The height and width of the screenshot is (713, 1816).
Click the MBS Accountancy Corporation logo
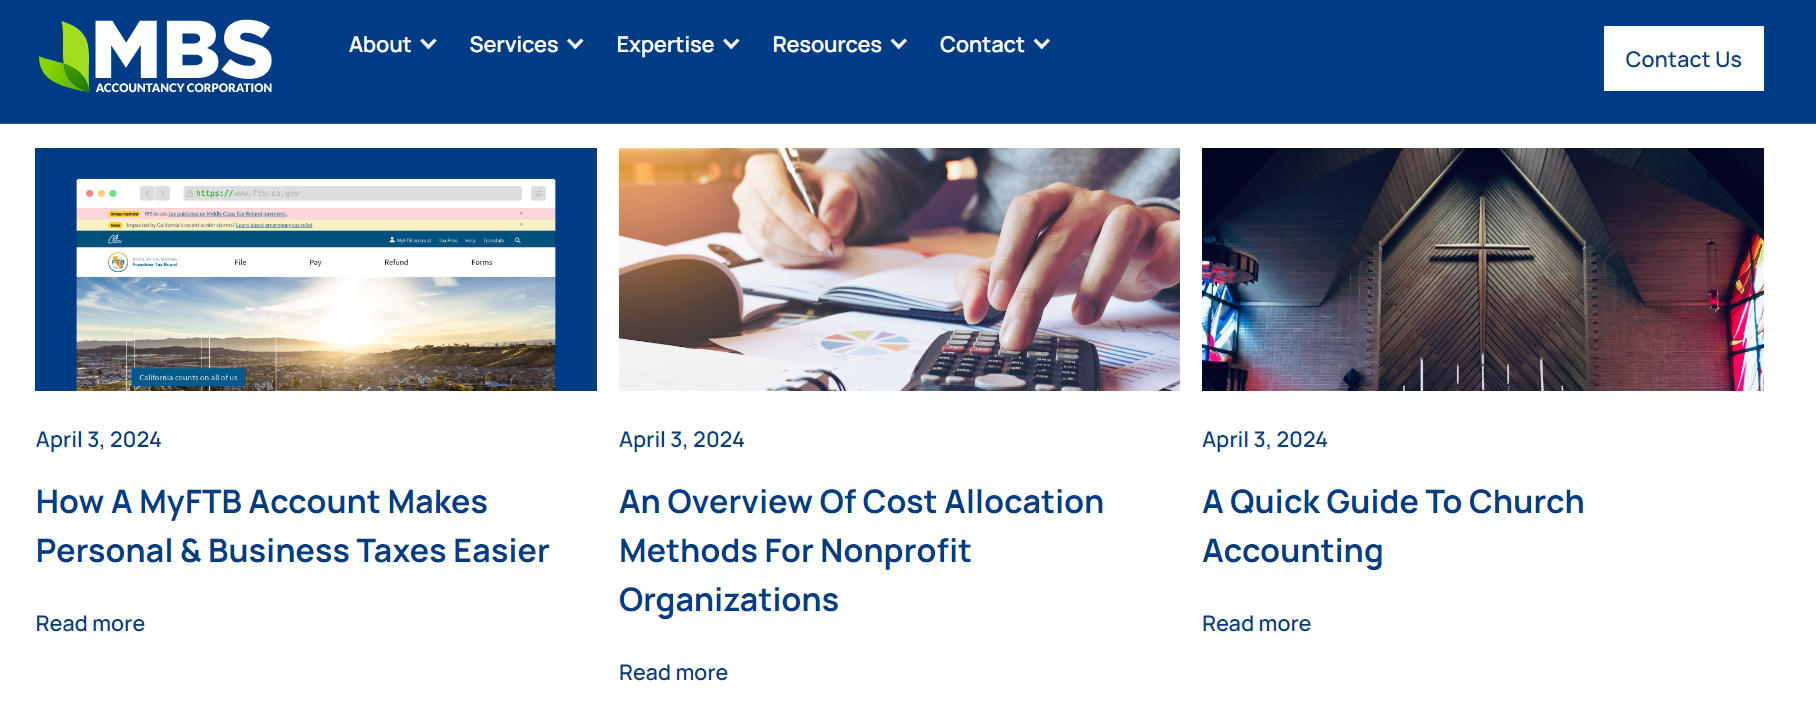point(156,57)
